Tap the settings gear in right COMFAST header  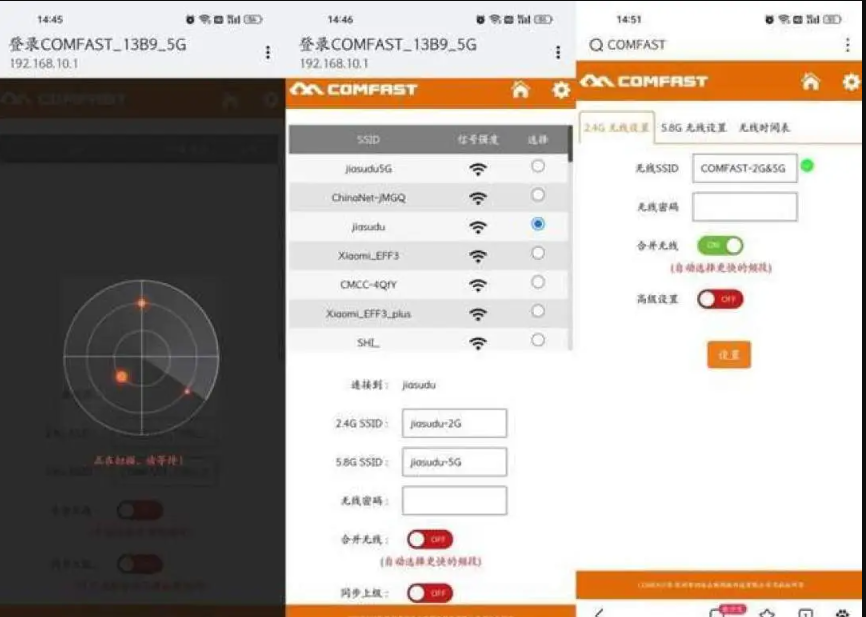[x=851, y=82]
